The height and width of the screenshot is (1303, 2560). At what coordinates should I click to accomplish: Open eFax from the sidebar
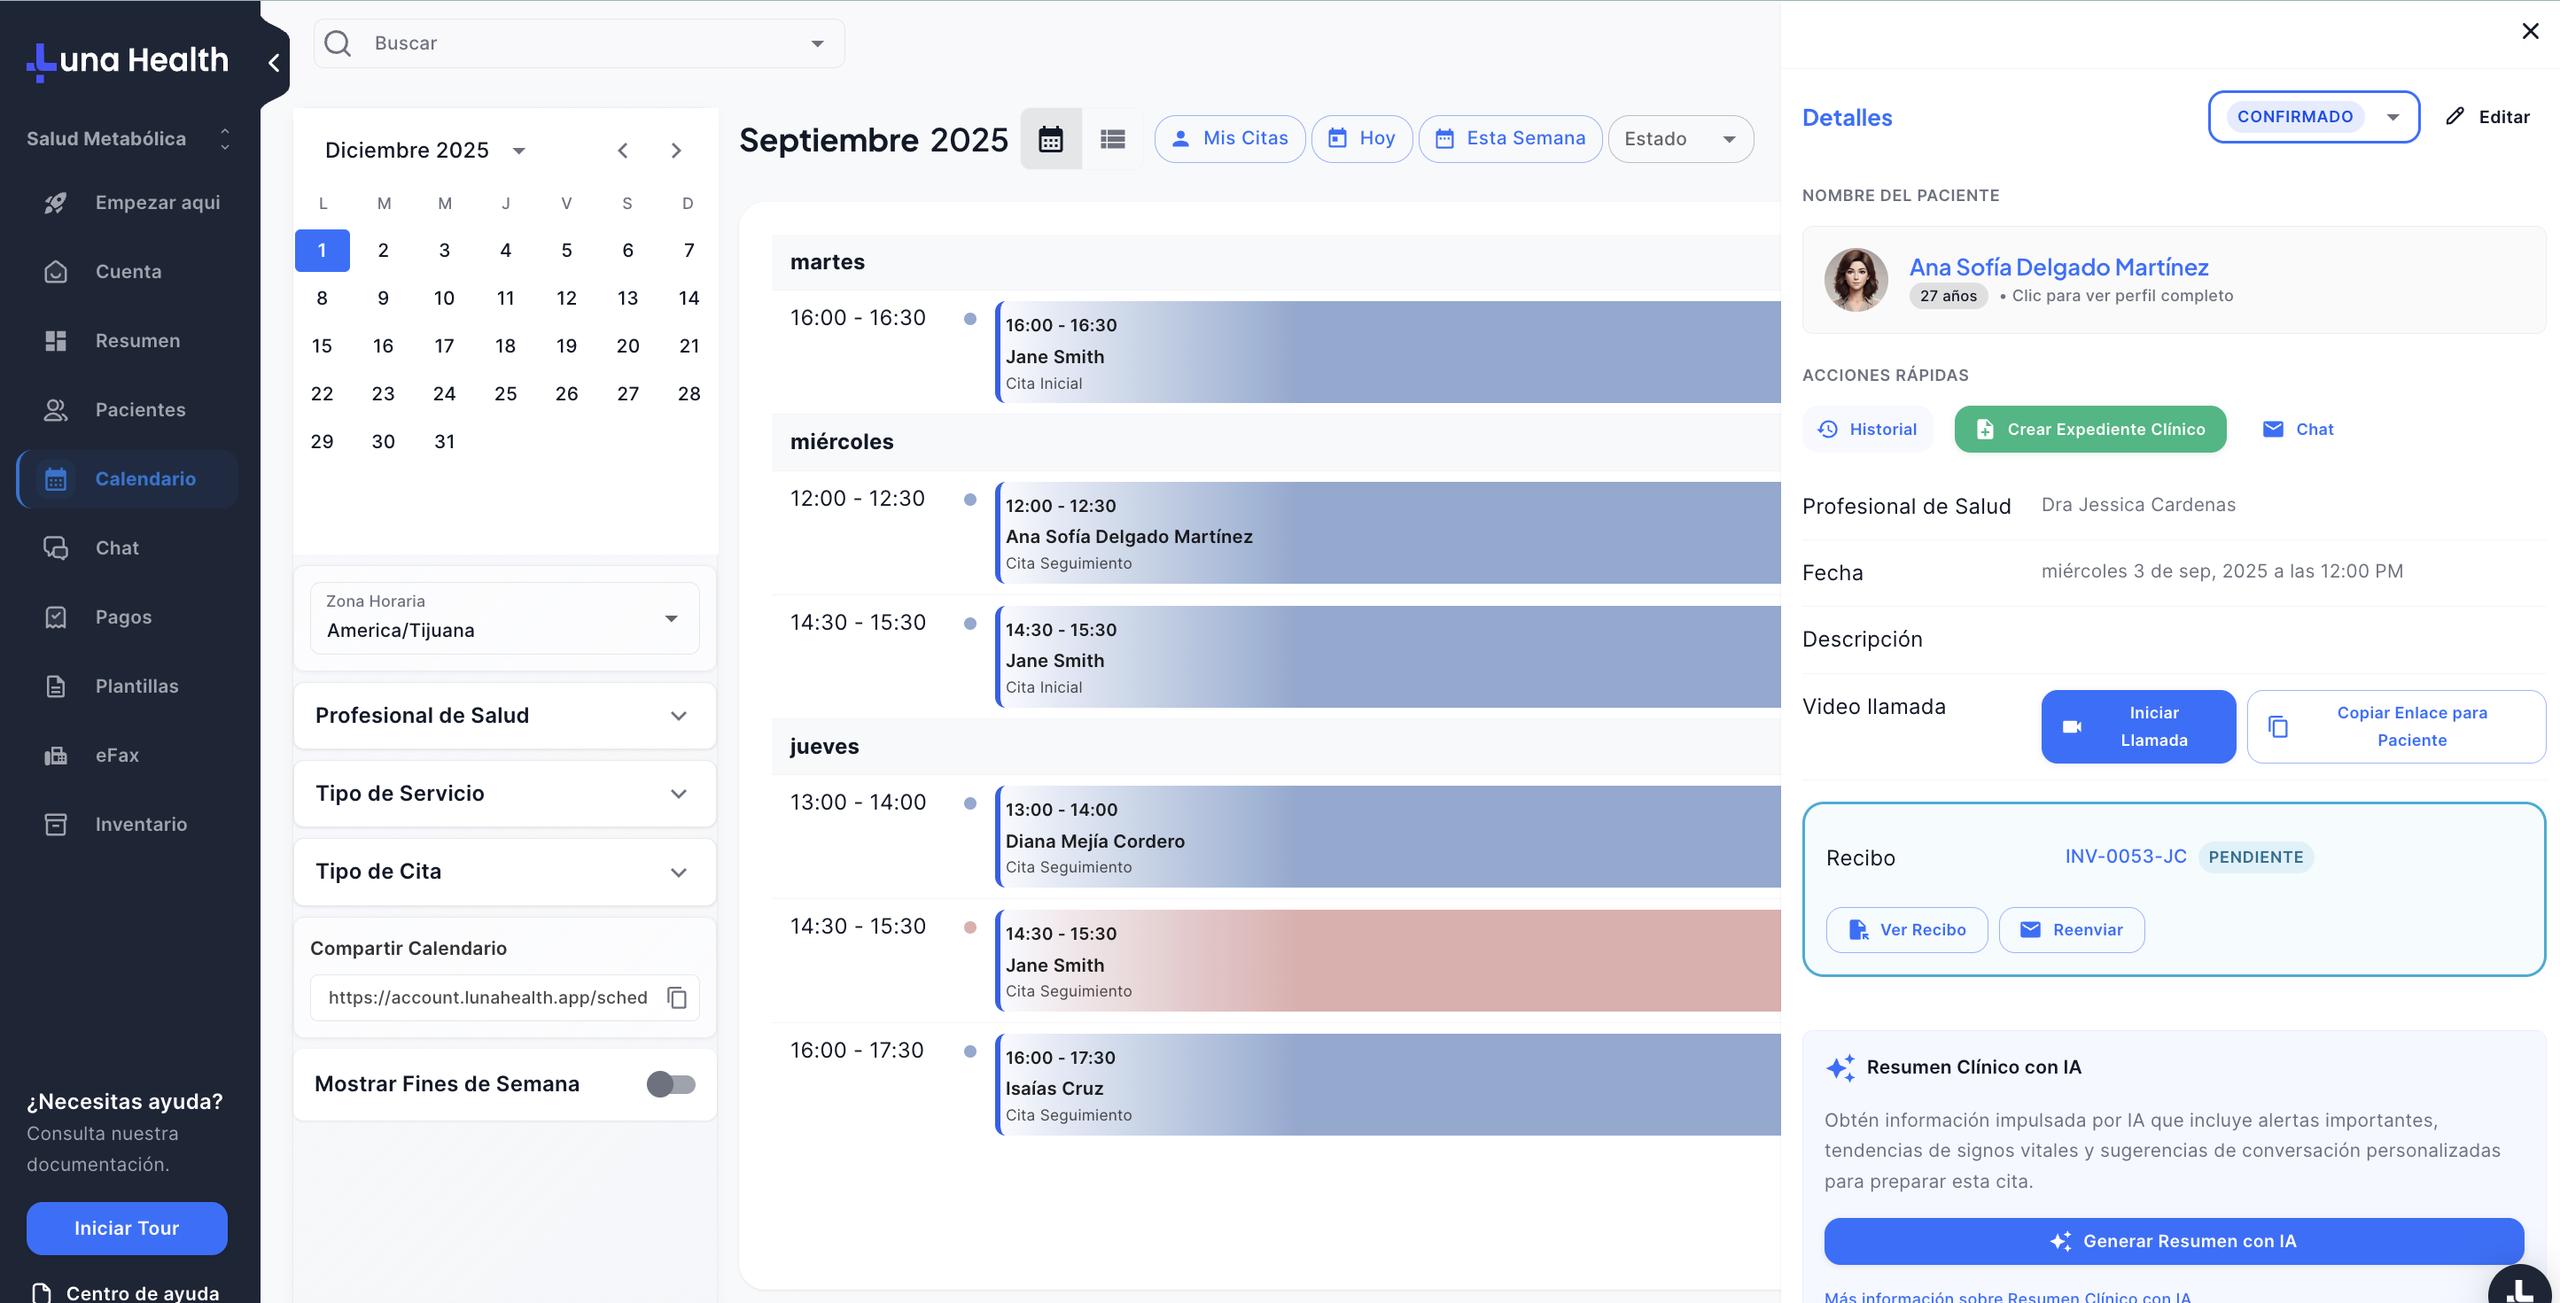coord(116,755)
